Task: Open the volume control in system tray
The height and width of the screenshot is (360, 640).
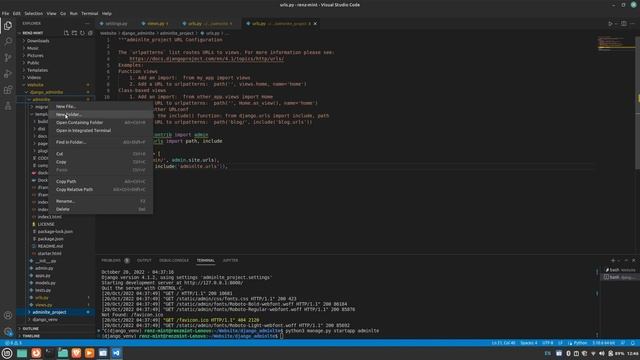Action: [x=602, y=353]
